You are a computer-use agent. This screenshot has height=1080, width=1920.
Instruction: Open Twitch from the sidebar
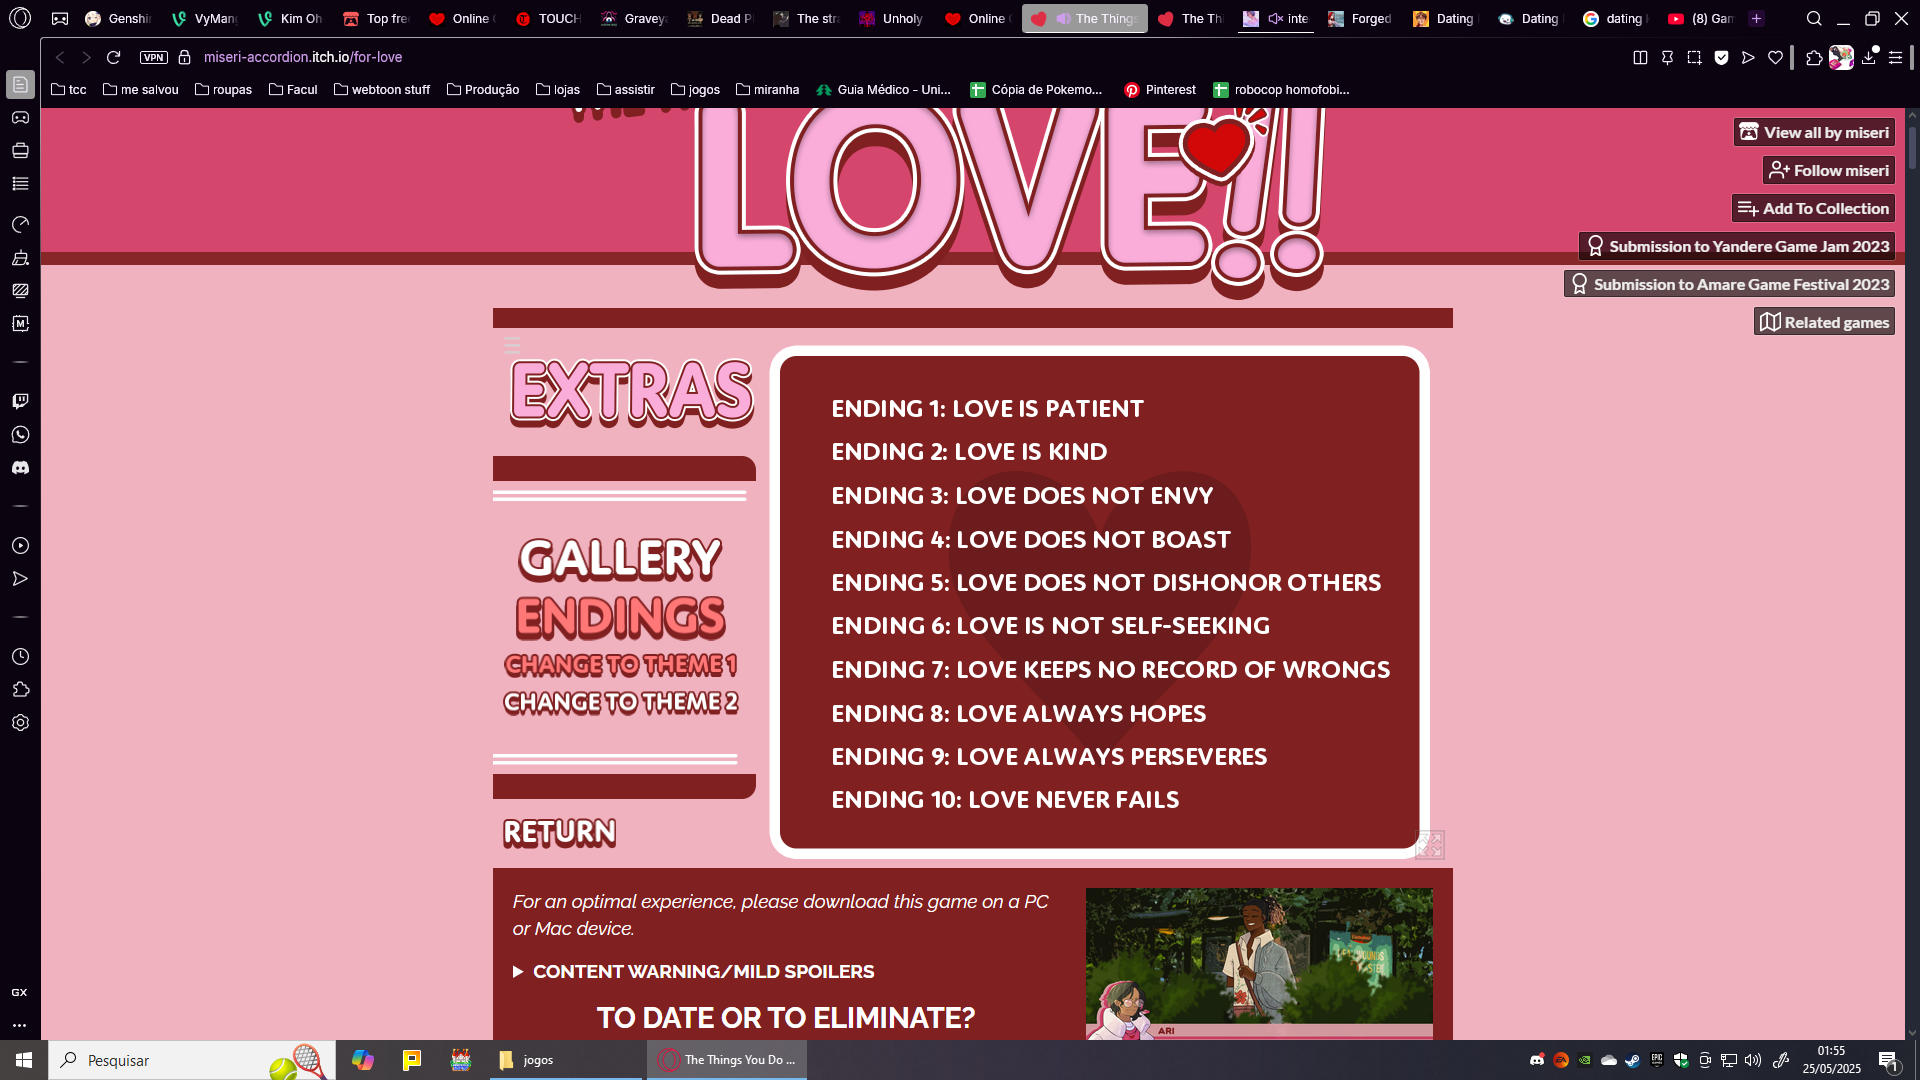coord(20,401)
